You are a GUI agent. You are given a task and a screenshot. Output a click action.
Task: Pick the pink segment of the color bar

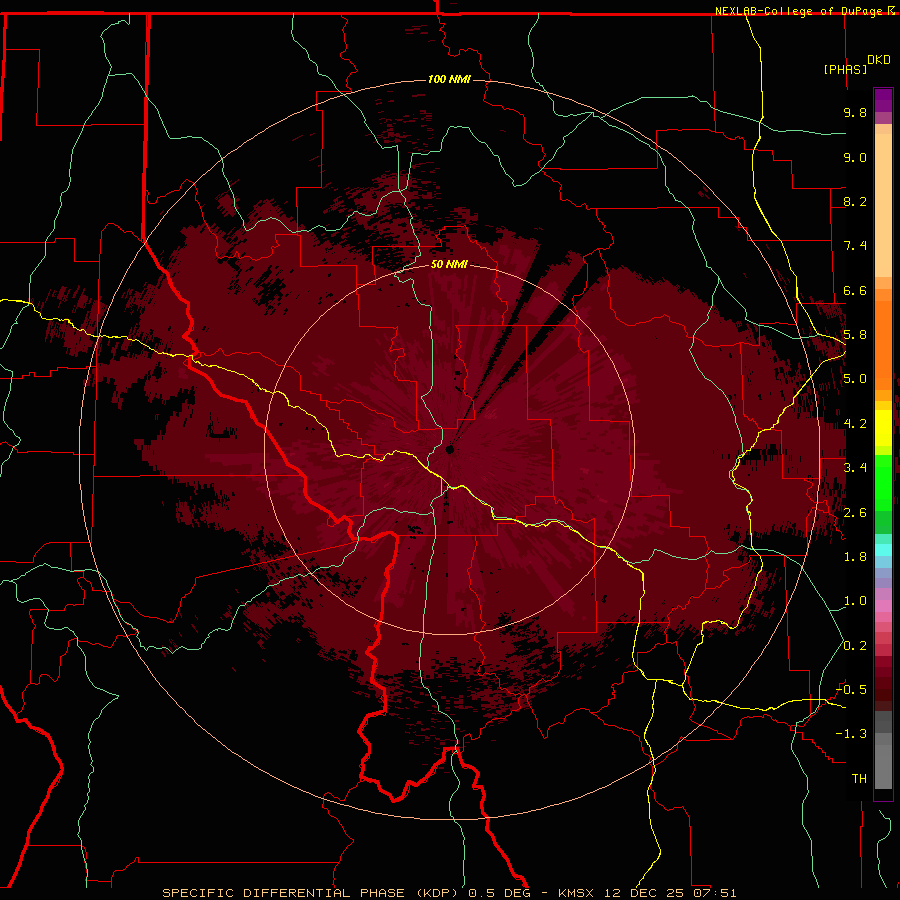(x=883, y=606)
